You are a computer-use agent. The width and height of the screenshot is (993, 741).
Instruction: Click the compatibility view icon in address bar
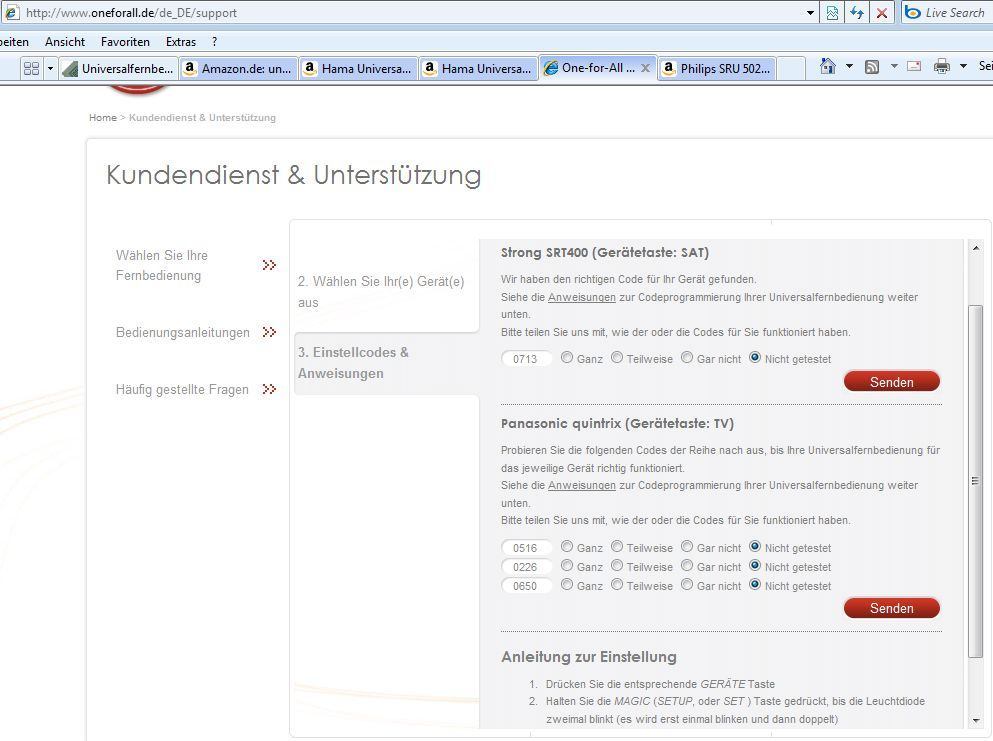pos(832,13)
